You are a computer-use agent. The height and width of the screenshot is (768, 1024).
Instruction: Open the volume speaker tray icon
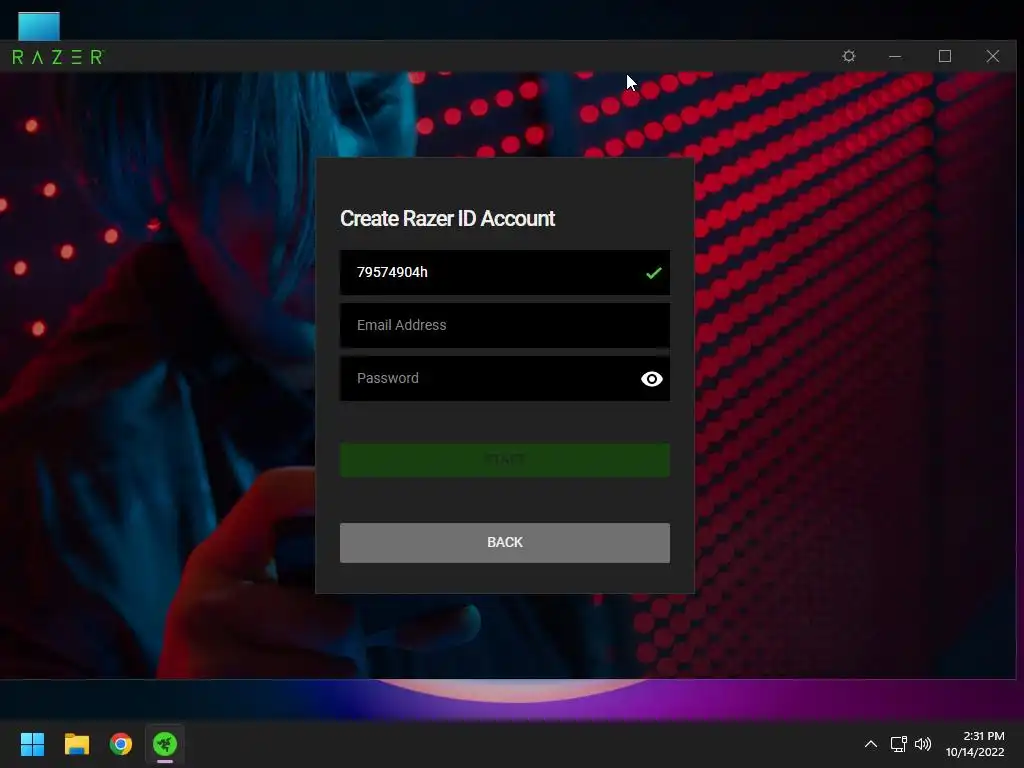click(923, 744)
